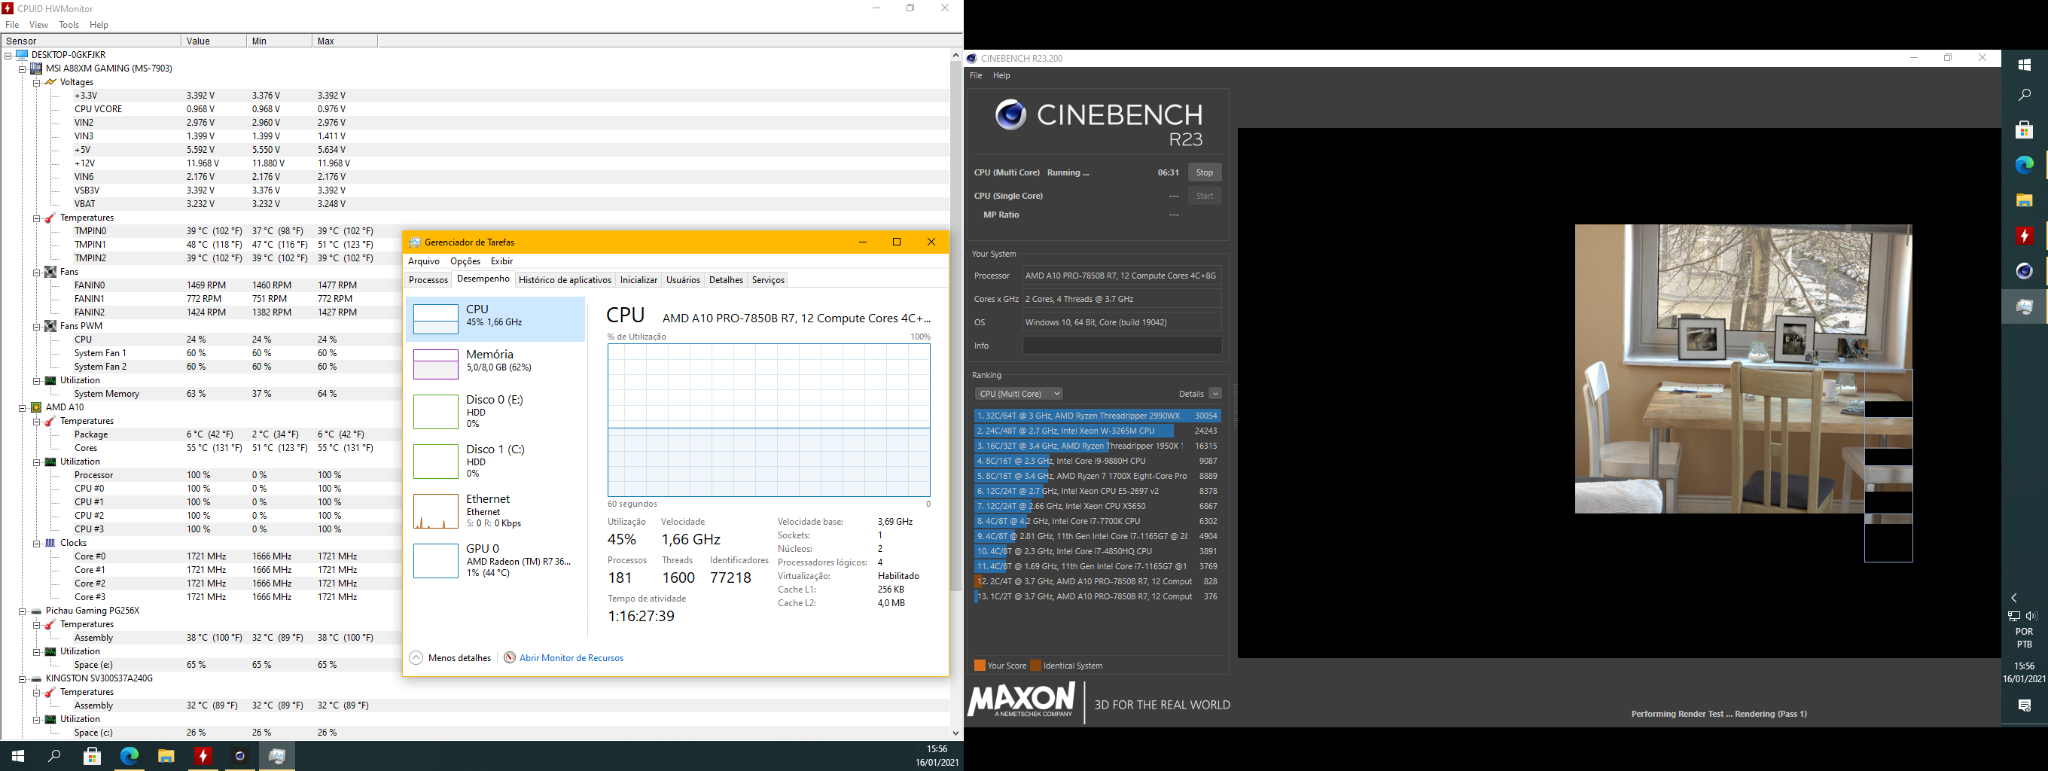Open Start menu on the vertical taskbar
Image resolution: width=2048 pixels, height=771 pixels.
pos(2024,65)
